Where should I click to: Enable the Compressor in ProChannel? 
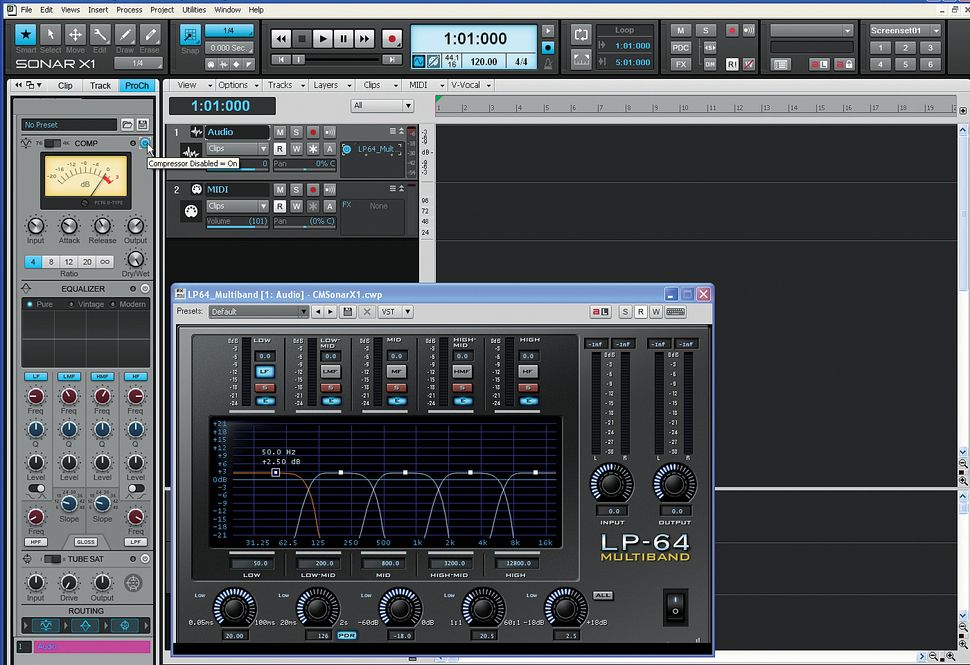pyautogui.click(x=145, y=143)
